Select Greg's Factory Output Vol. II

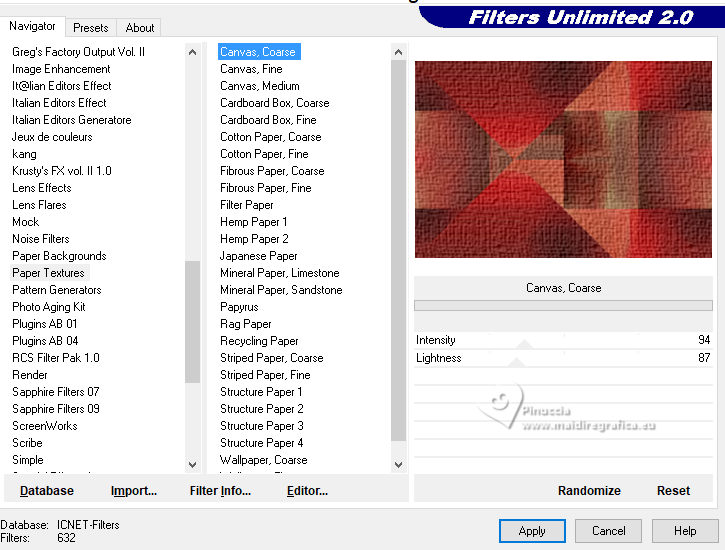click(78, 52)
